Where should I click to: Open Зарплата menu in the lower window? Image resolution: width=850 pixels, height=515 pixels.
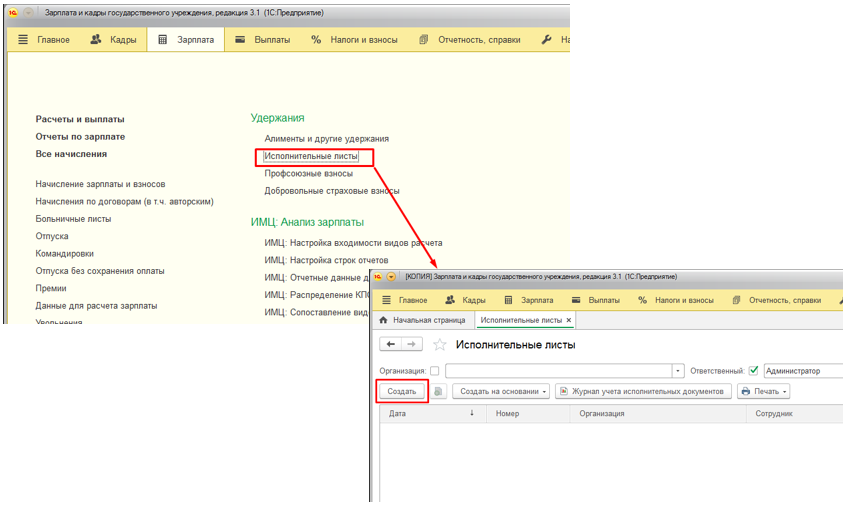(x=529, y=300)
